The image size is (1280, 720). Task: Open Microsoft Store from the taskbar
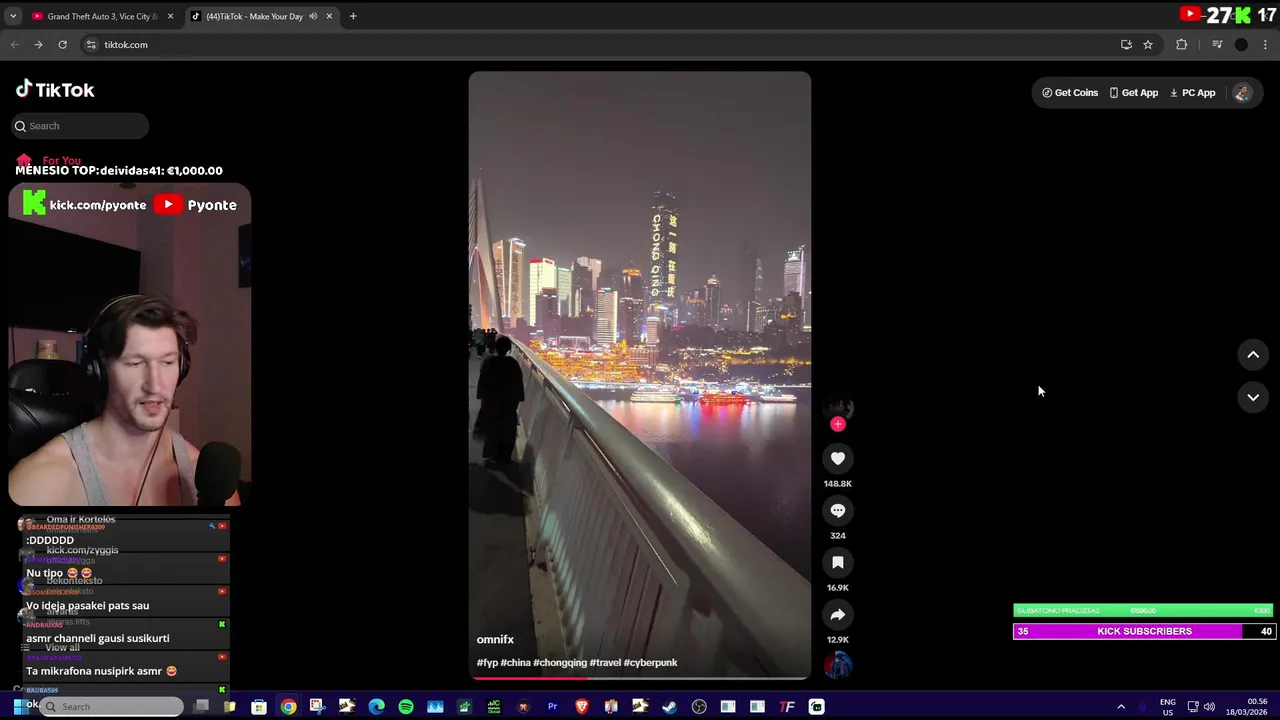tap(259, 707)
